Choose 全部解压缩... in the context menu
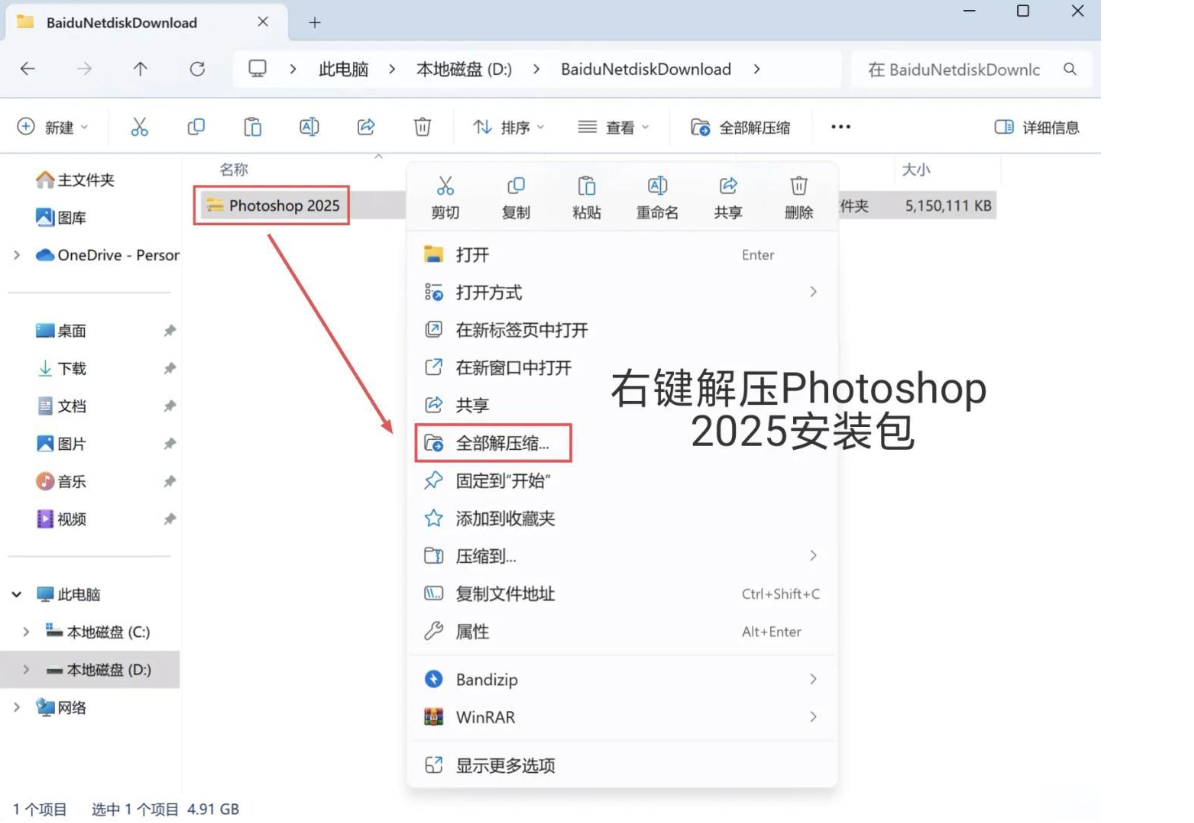This screenshot has height=823, width=1194. 622,443
